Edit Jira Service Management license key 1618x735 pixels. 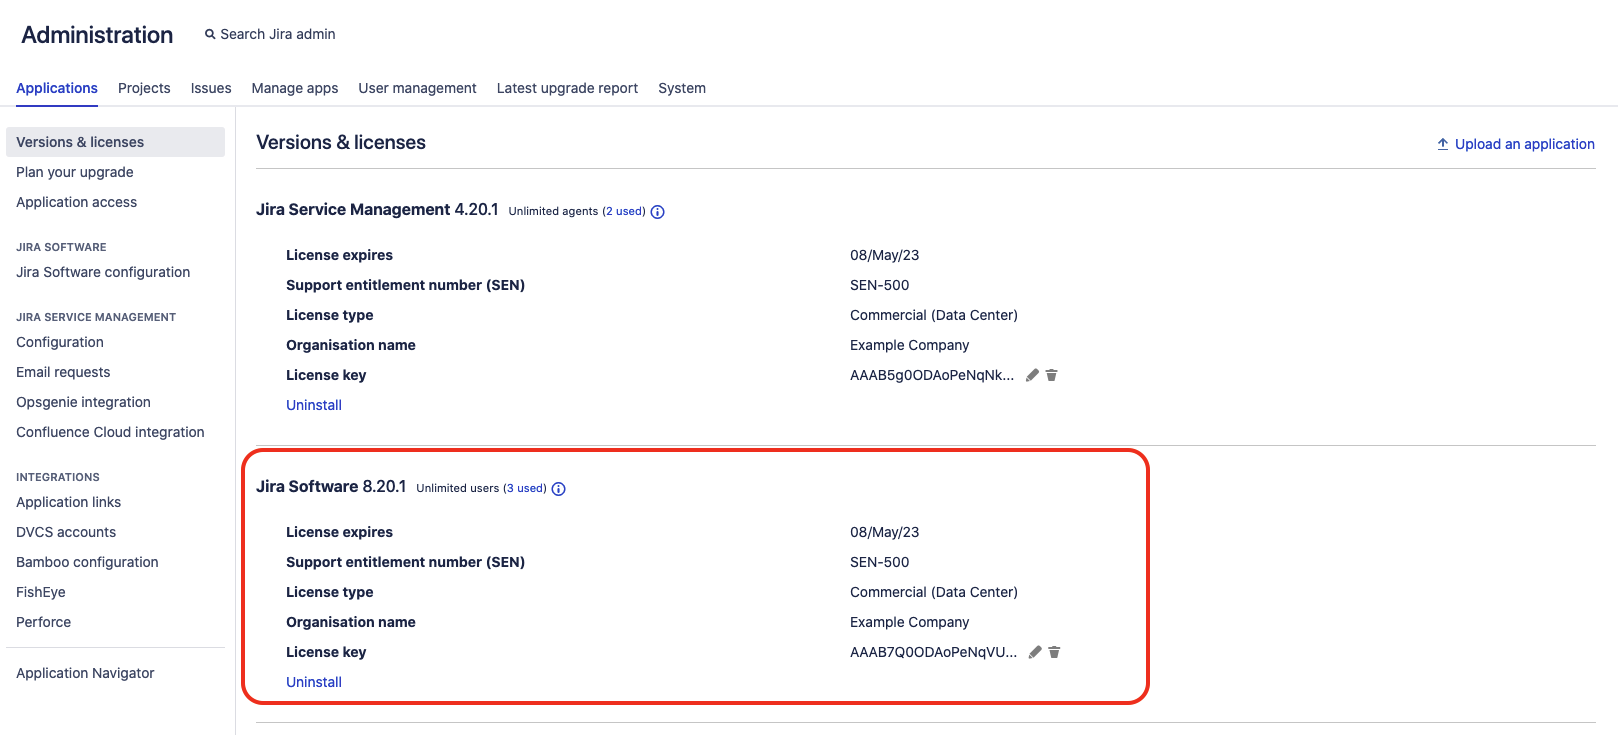click(x=1033, y=375)
